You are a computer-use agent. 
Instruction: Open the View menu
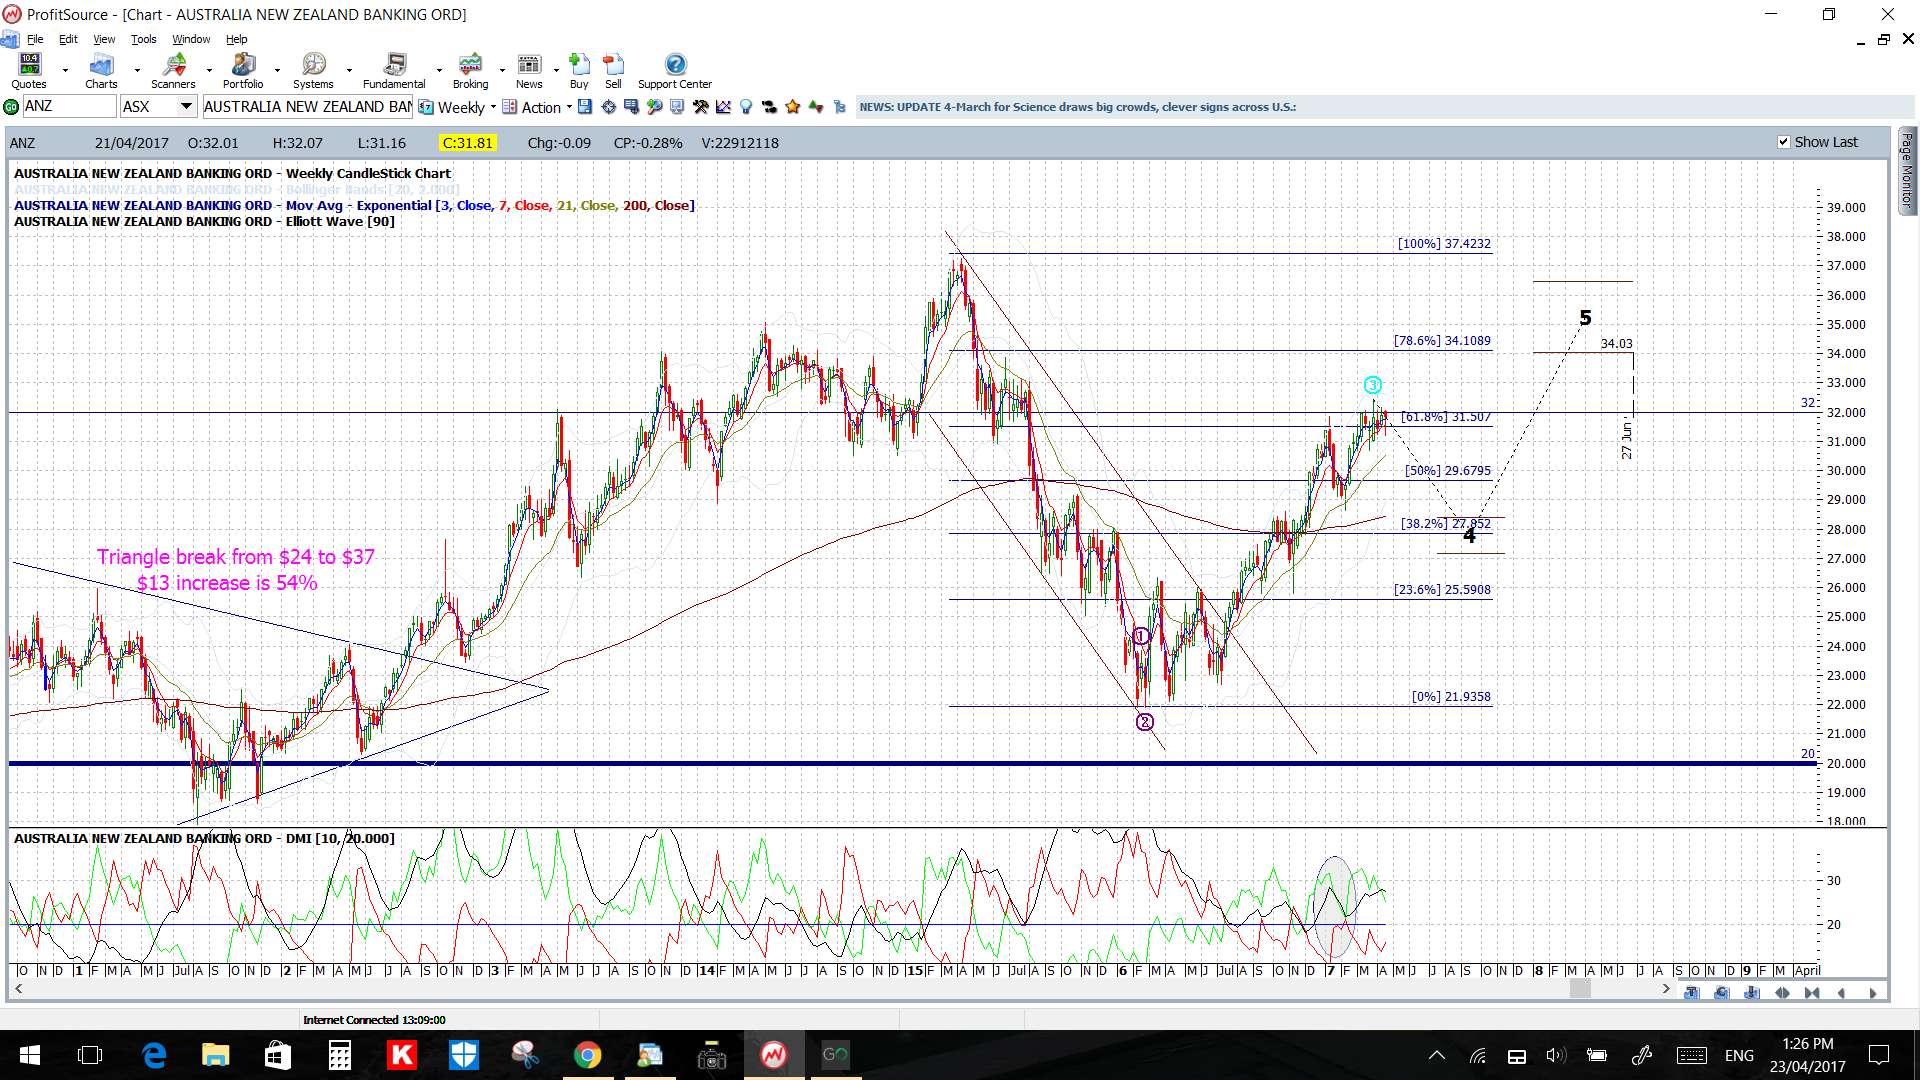(x=104, y=39)
